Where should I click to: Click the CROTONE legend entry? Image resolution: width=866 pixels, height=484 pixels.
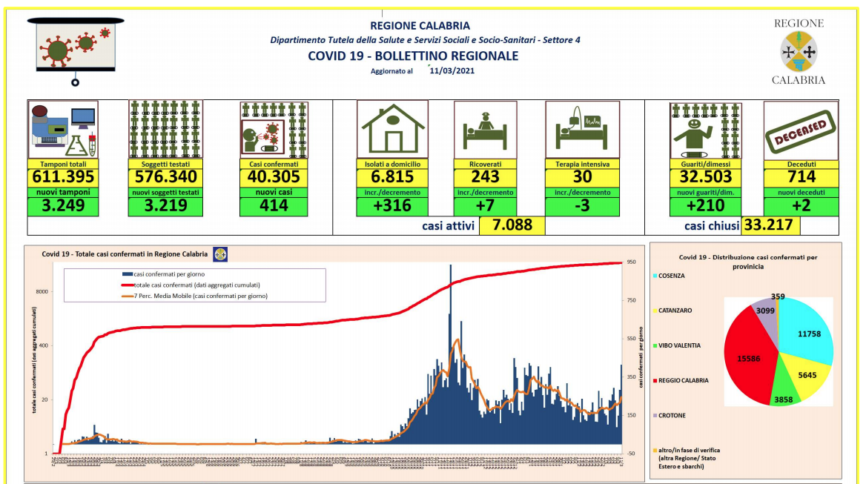coord(672,414)
